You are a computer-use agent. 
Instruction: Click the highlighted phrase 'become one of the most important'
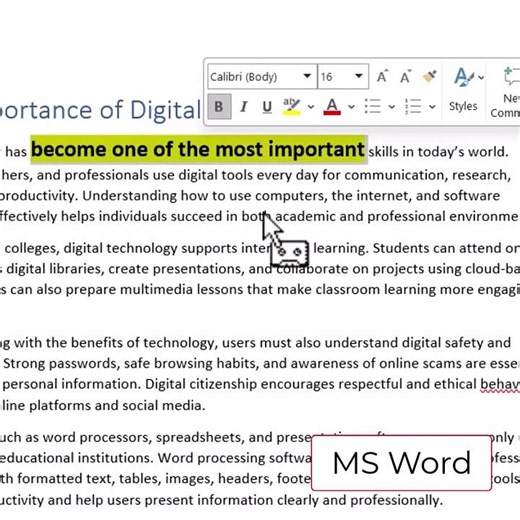[x=198, y=149]
